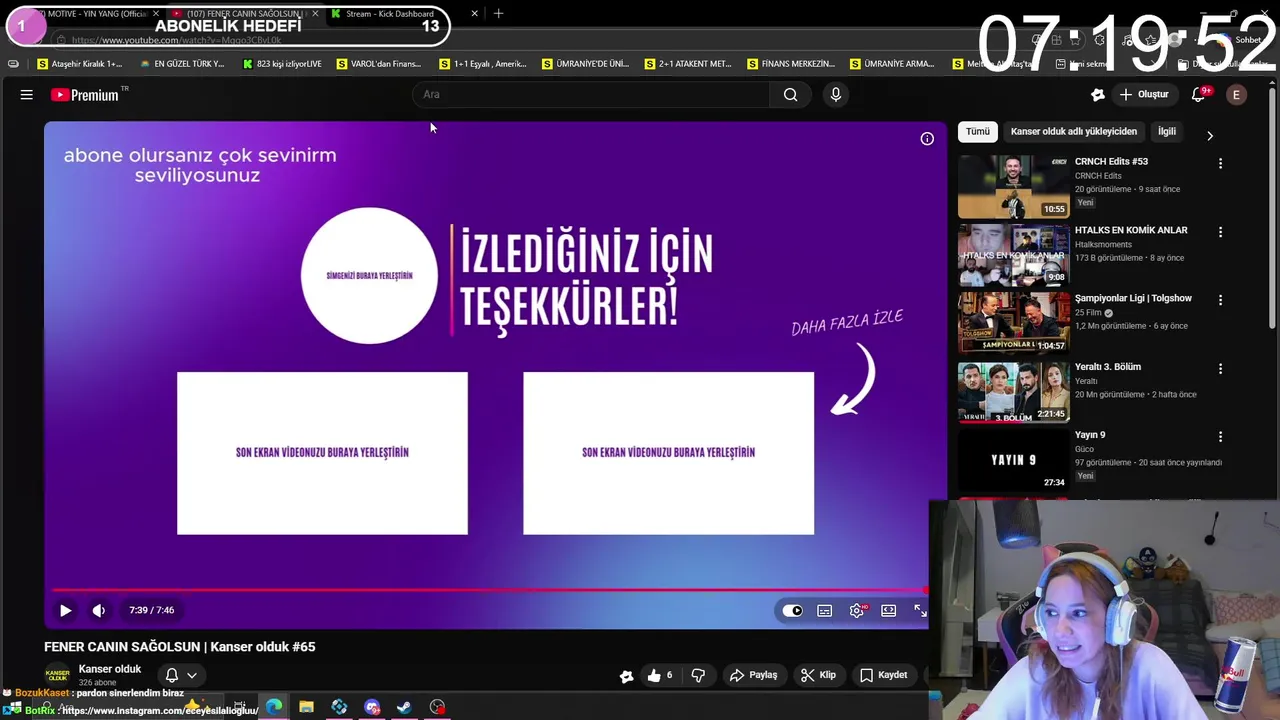
Task: Open the Yeraltı 3. Bölüm thumbnail
Action: (1013, 392)
